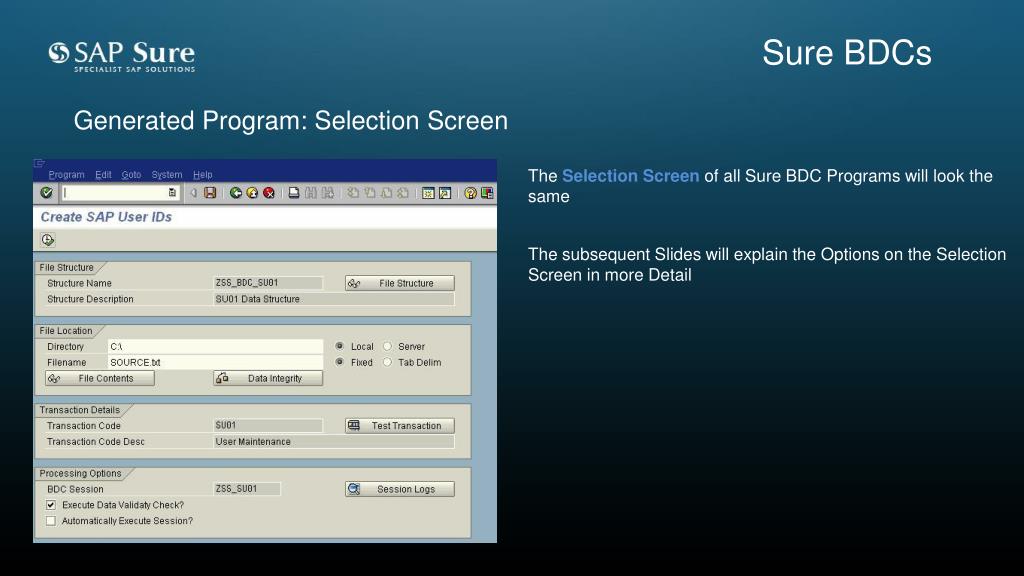Collapse the command field with the arrow
The width and height of the screenshot is (1024, 576).
(193, 193)
